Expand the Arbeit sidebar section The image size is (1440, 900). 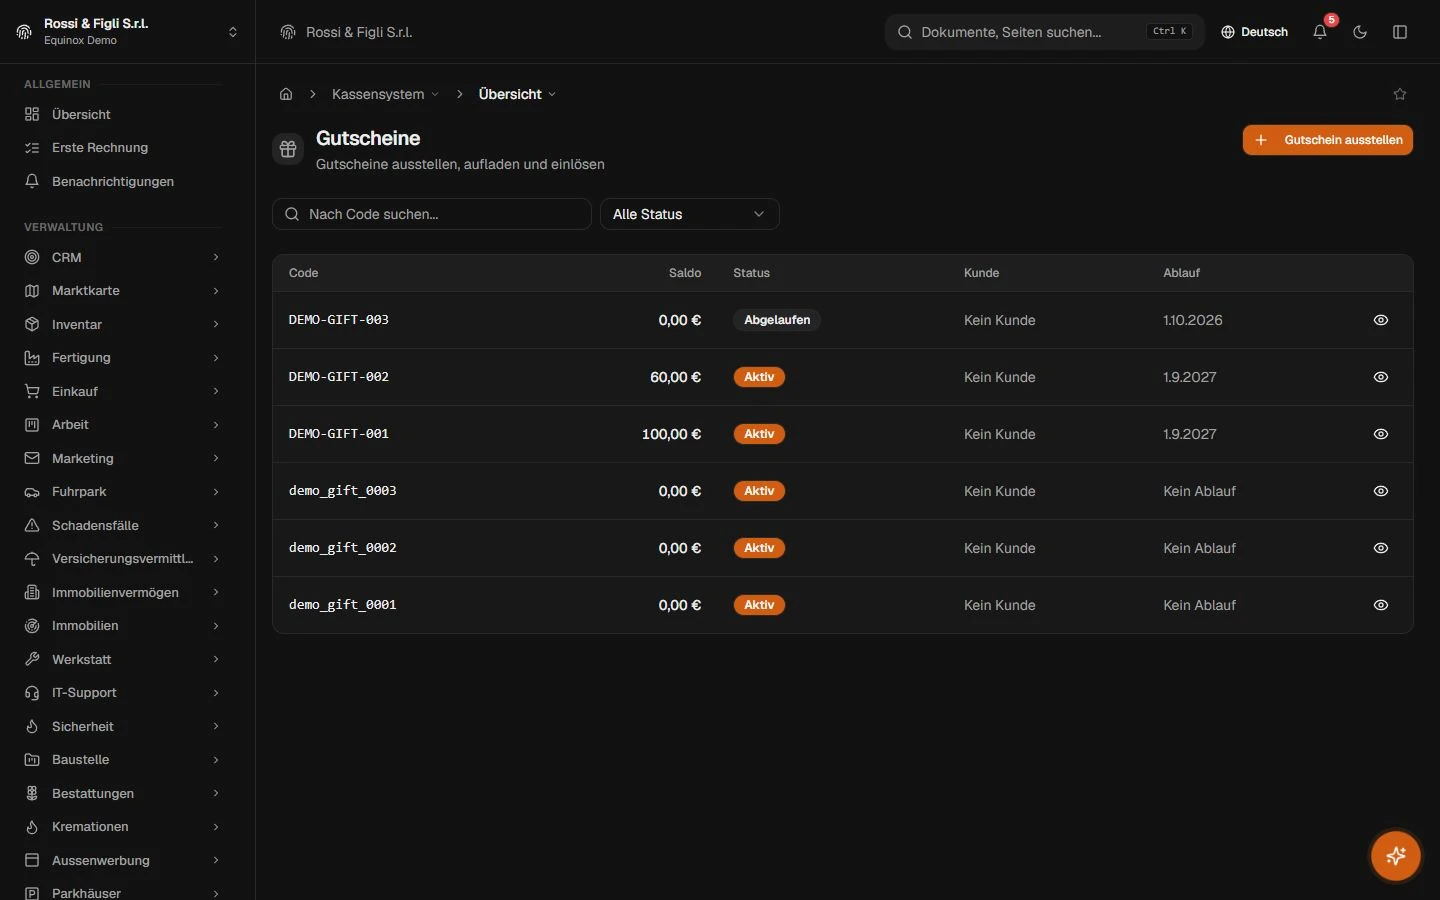122,425
